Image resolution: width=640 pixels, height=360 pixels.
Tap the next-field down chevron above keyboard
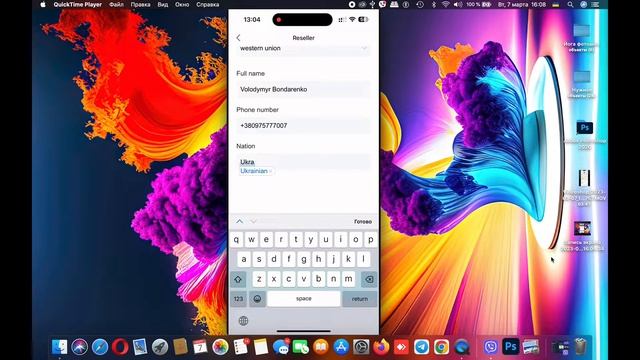pyautogui.click(x=253, y=221)
